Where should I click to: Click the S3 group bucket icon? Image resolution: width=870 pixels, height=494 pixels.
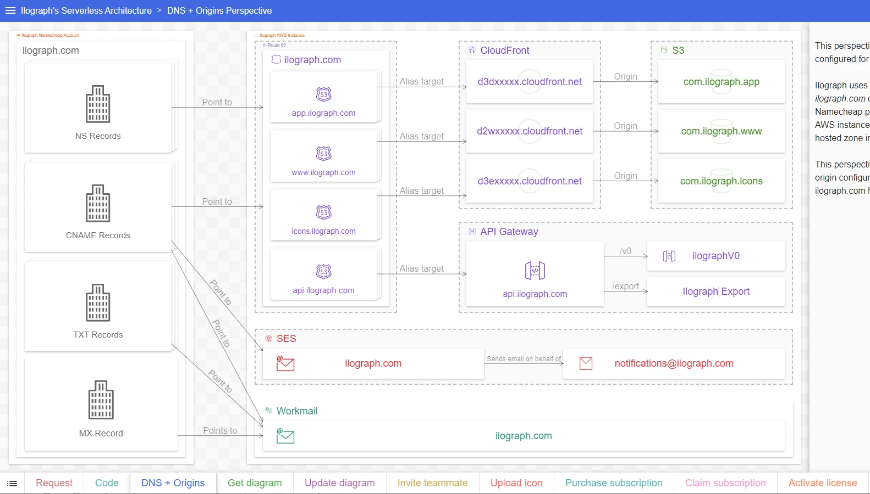[x=664, y=50]
